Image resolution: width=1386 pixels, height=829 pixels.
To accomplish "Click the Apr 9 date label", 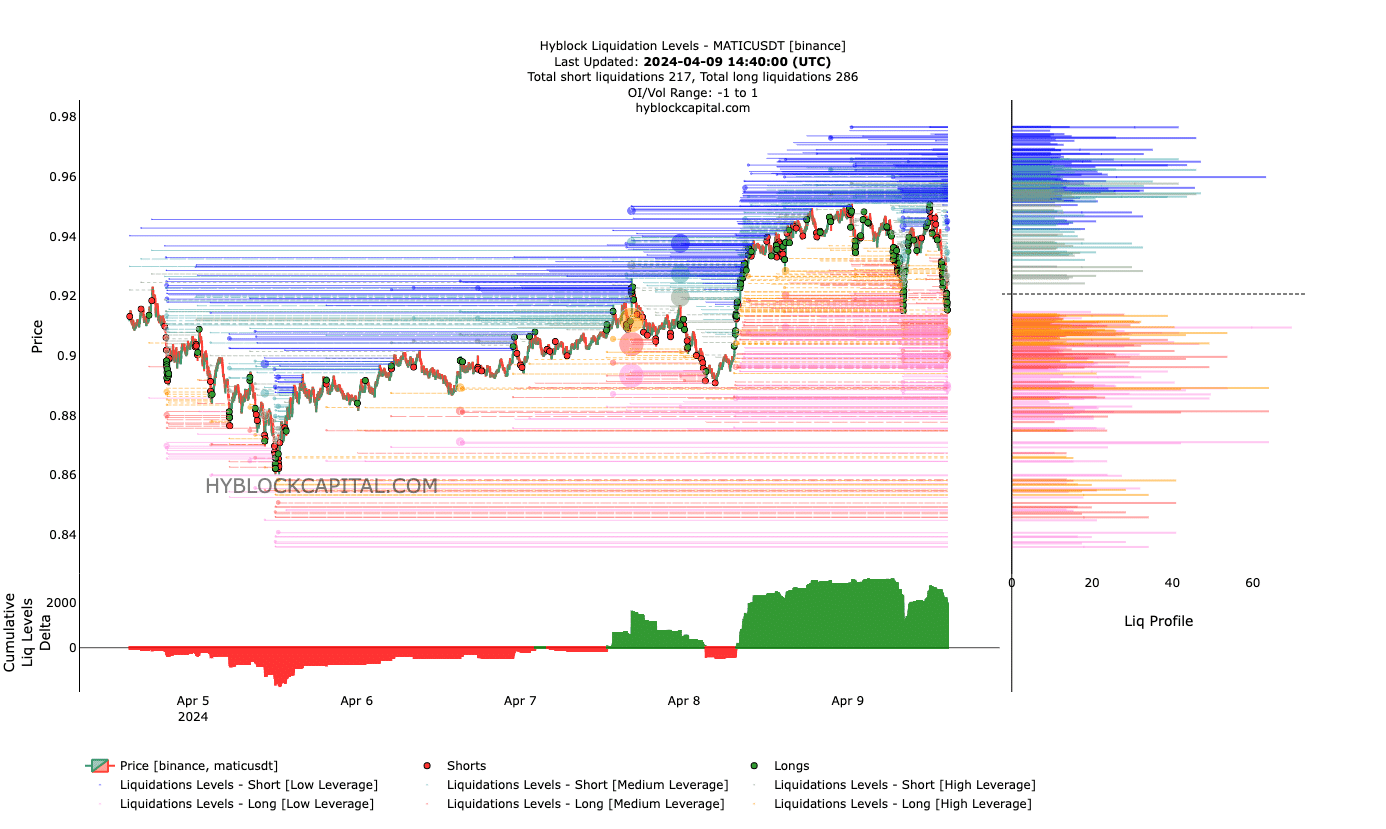I will point(848,701).
